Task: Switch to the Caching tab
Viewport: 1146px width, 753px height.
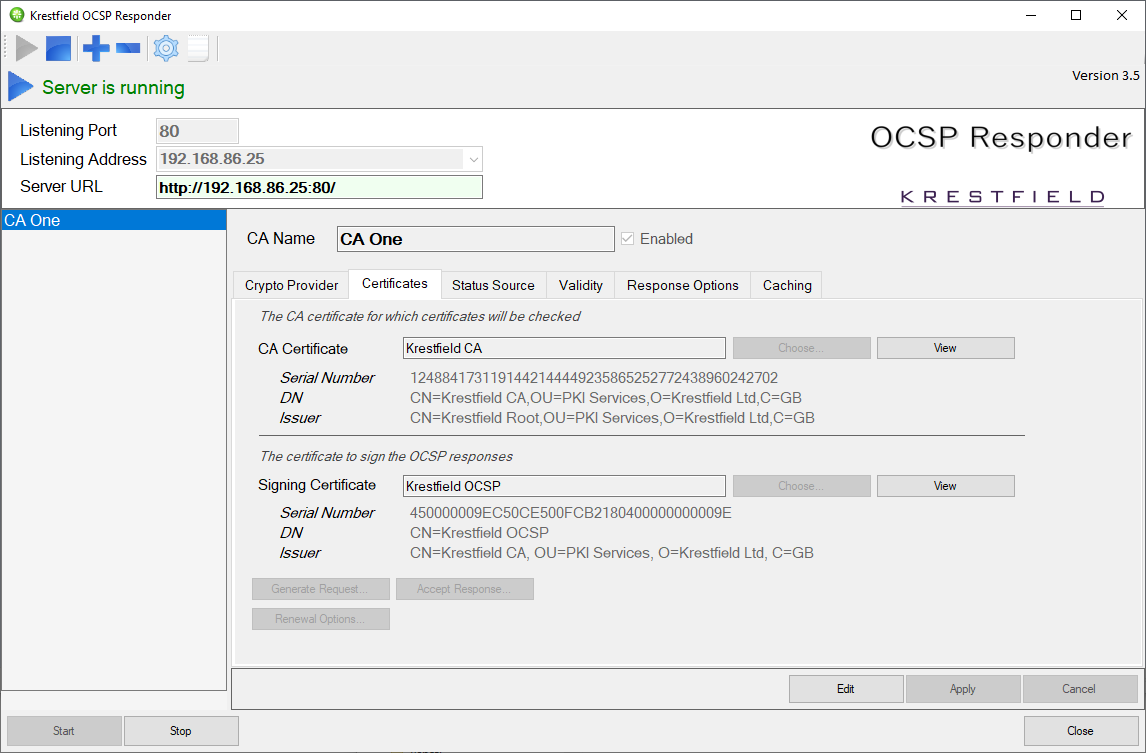Action: click(787, 285)
